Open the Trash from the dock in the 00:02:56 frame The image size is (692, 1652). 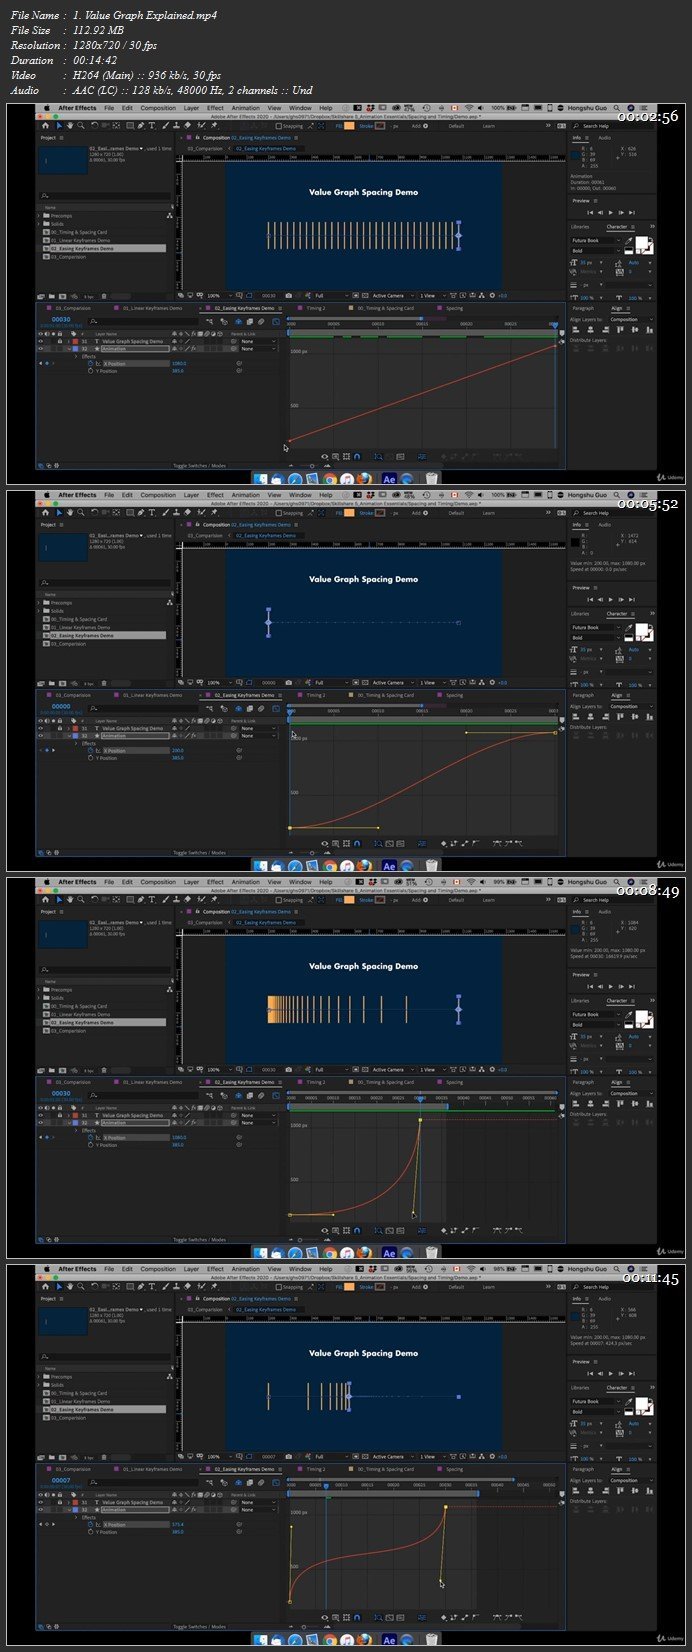point(431,479)
